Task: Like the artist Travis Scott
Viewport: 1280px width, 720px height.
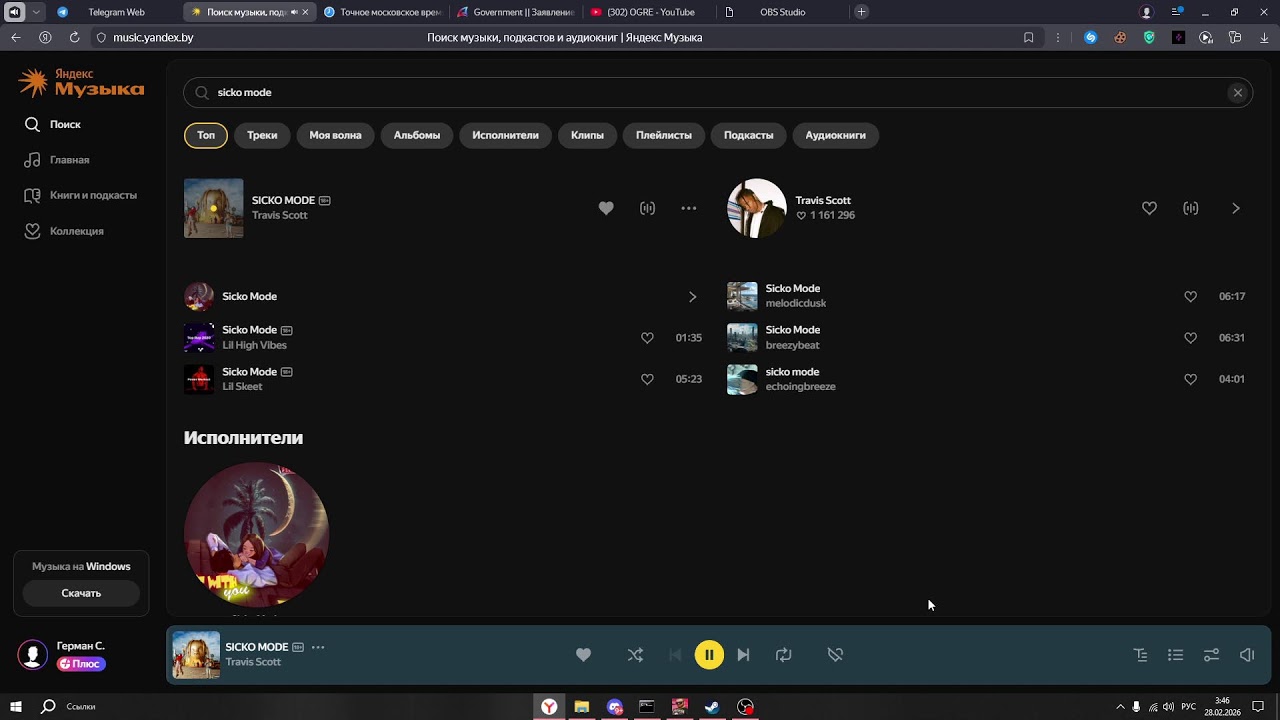Action: pyautogui.click(x=1149, y=208)
